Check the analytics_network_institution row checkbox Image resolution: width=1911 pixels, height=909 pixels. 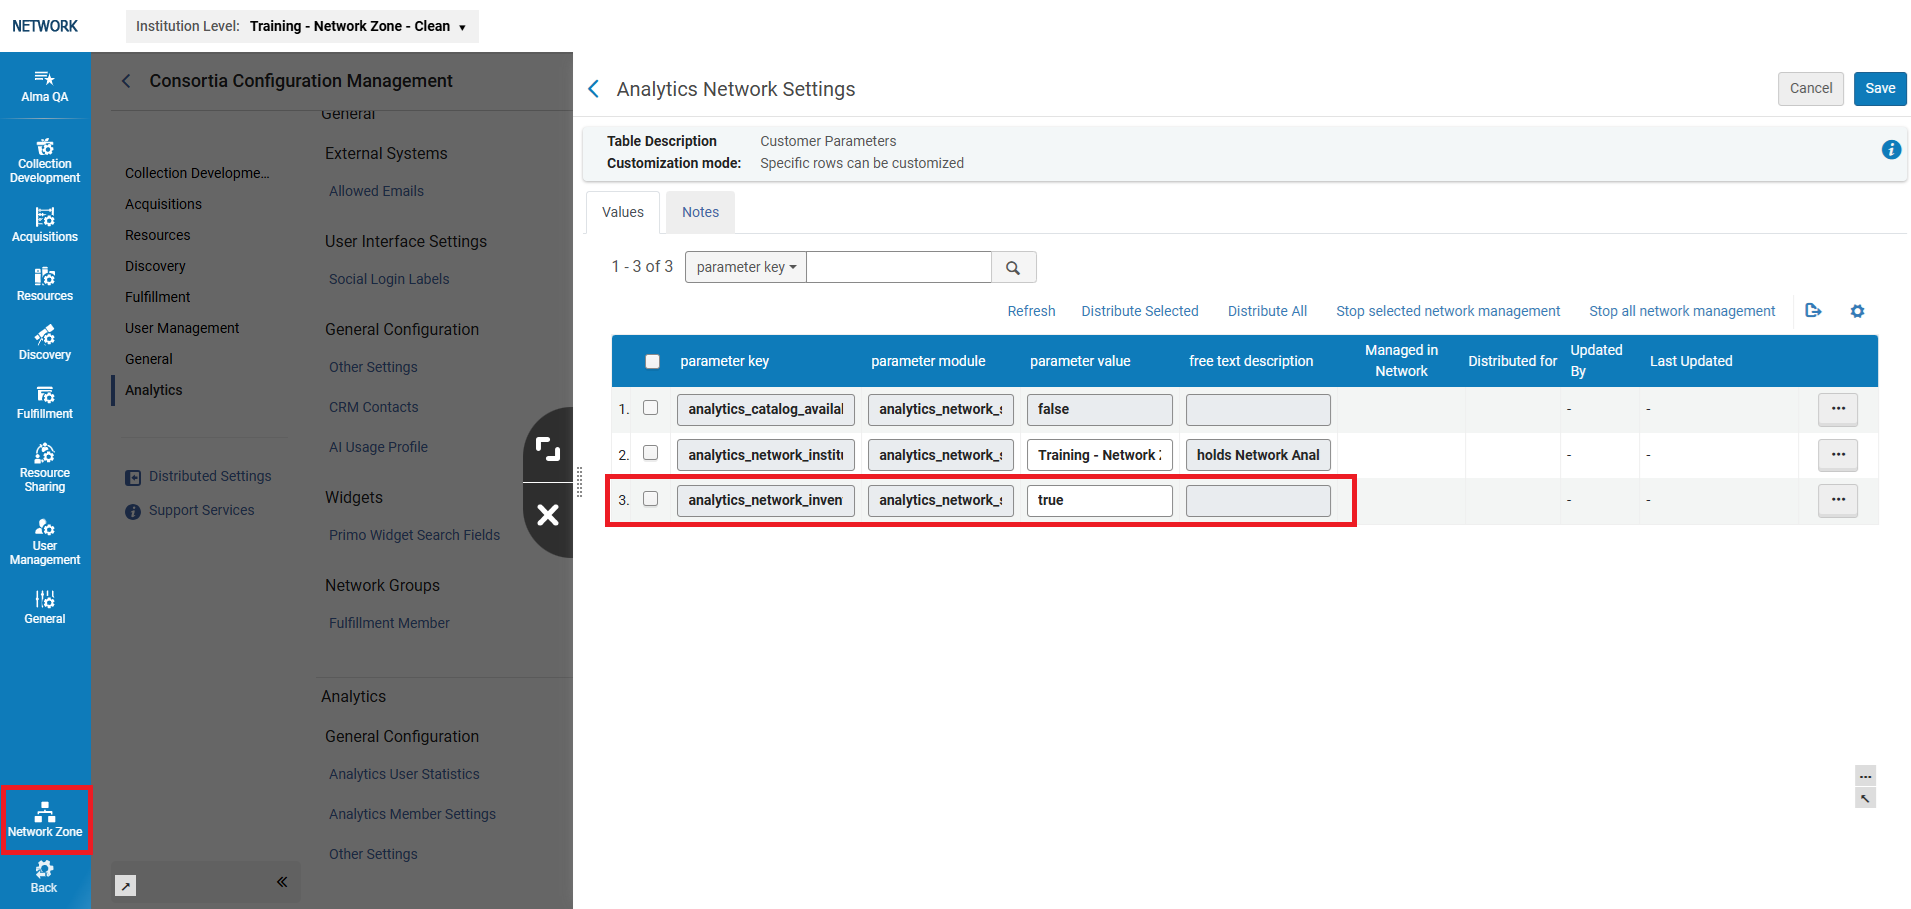coord(650,453)
